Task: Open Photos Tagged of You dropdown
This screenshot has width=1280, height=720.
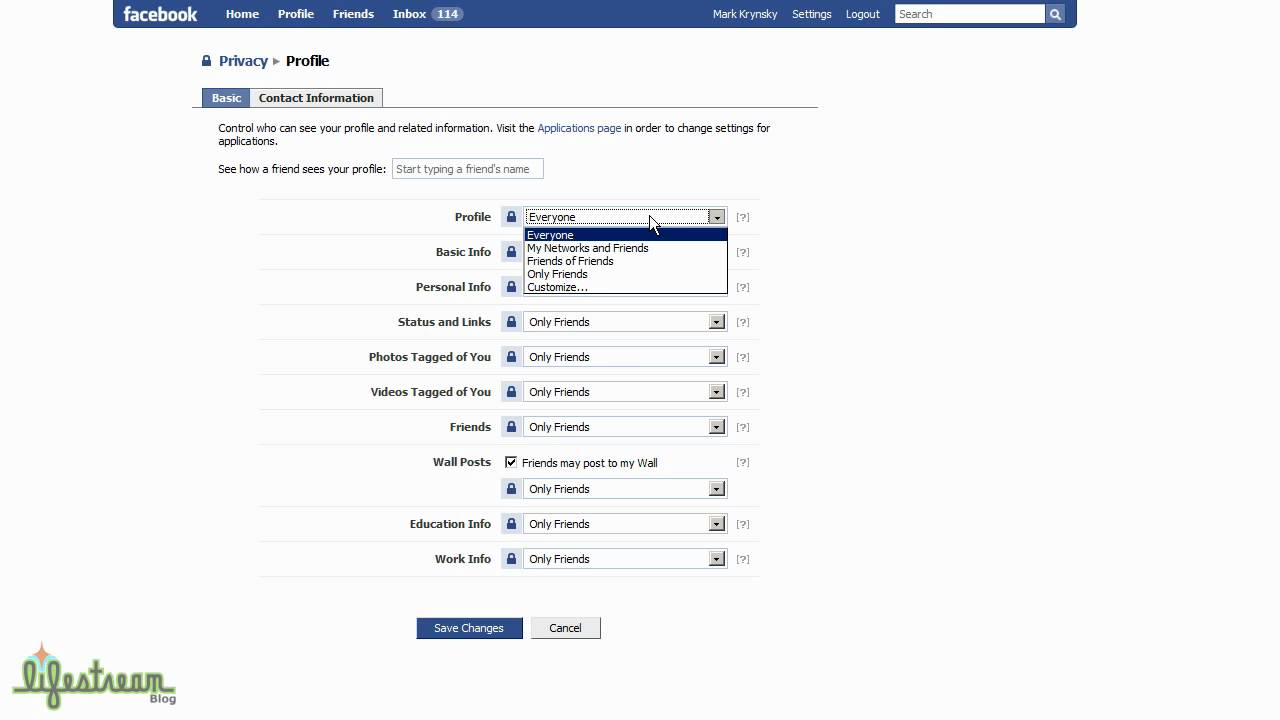Action: point(625,357)
